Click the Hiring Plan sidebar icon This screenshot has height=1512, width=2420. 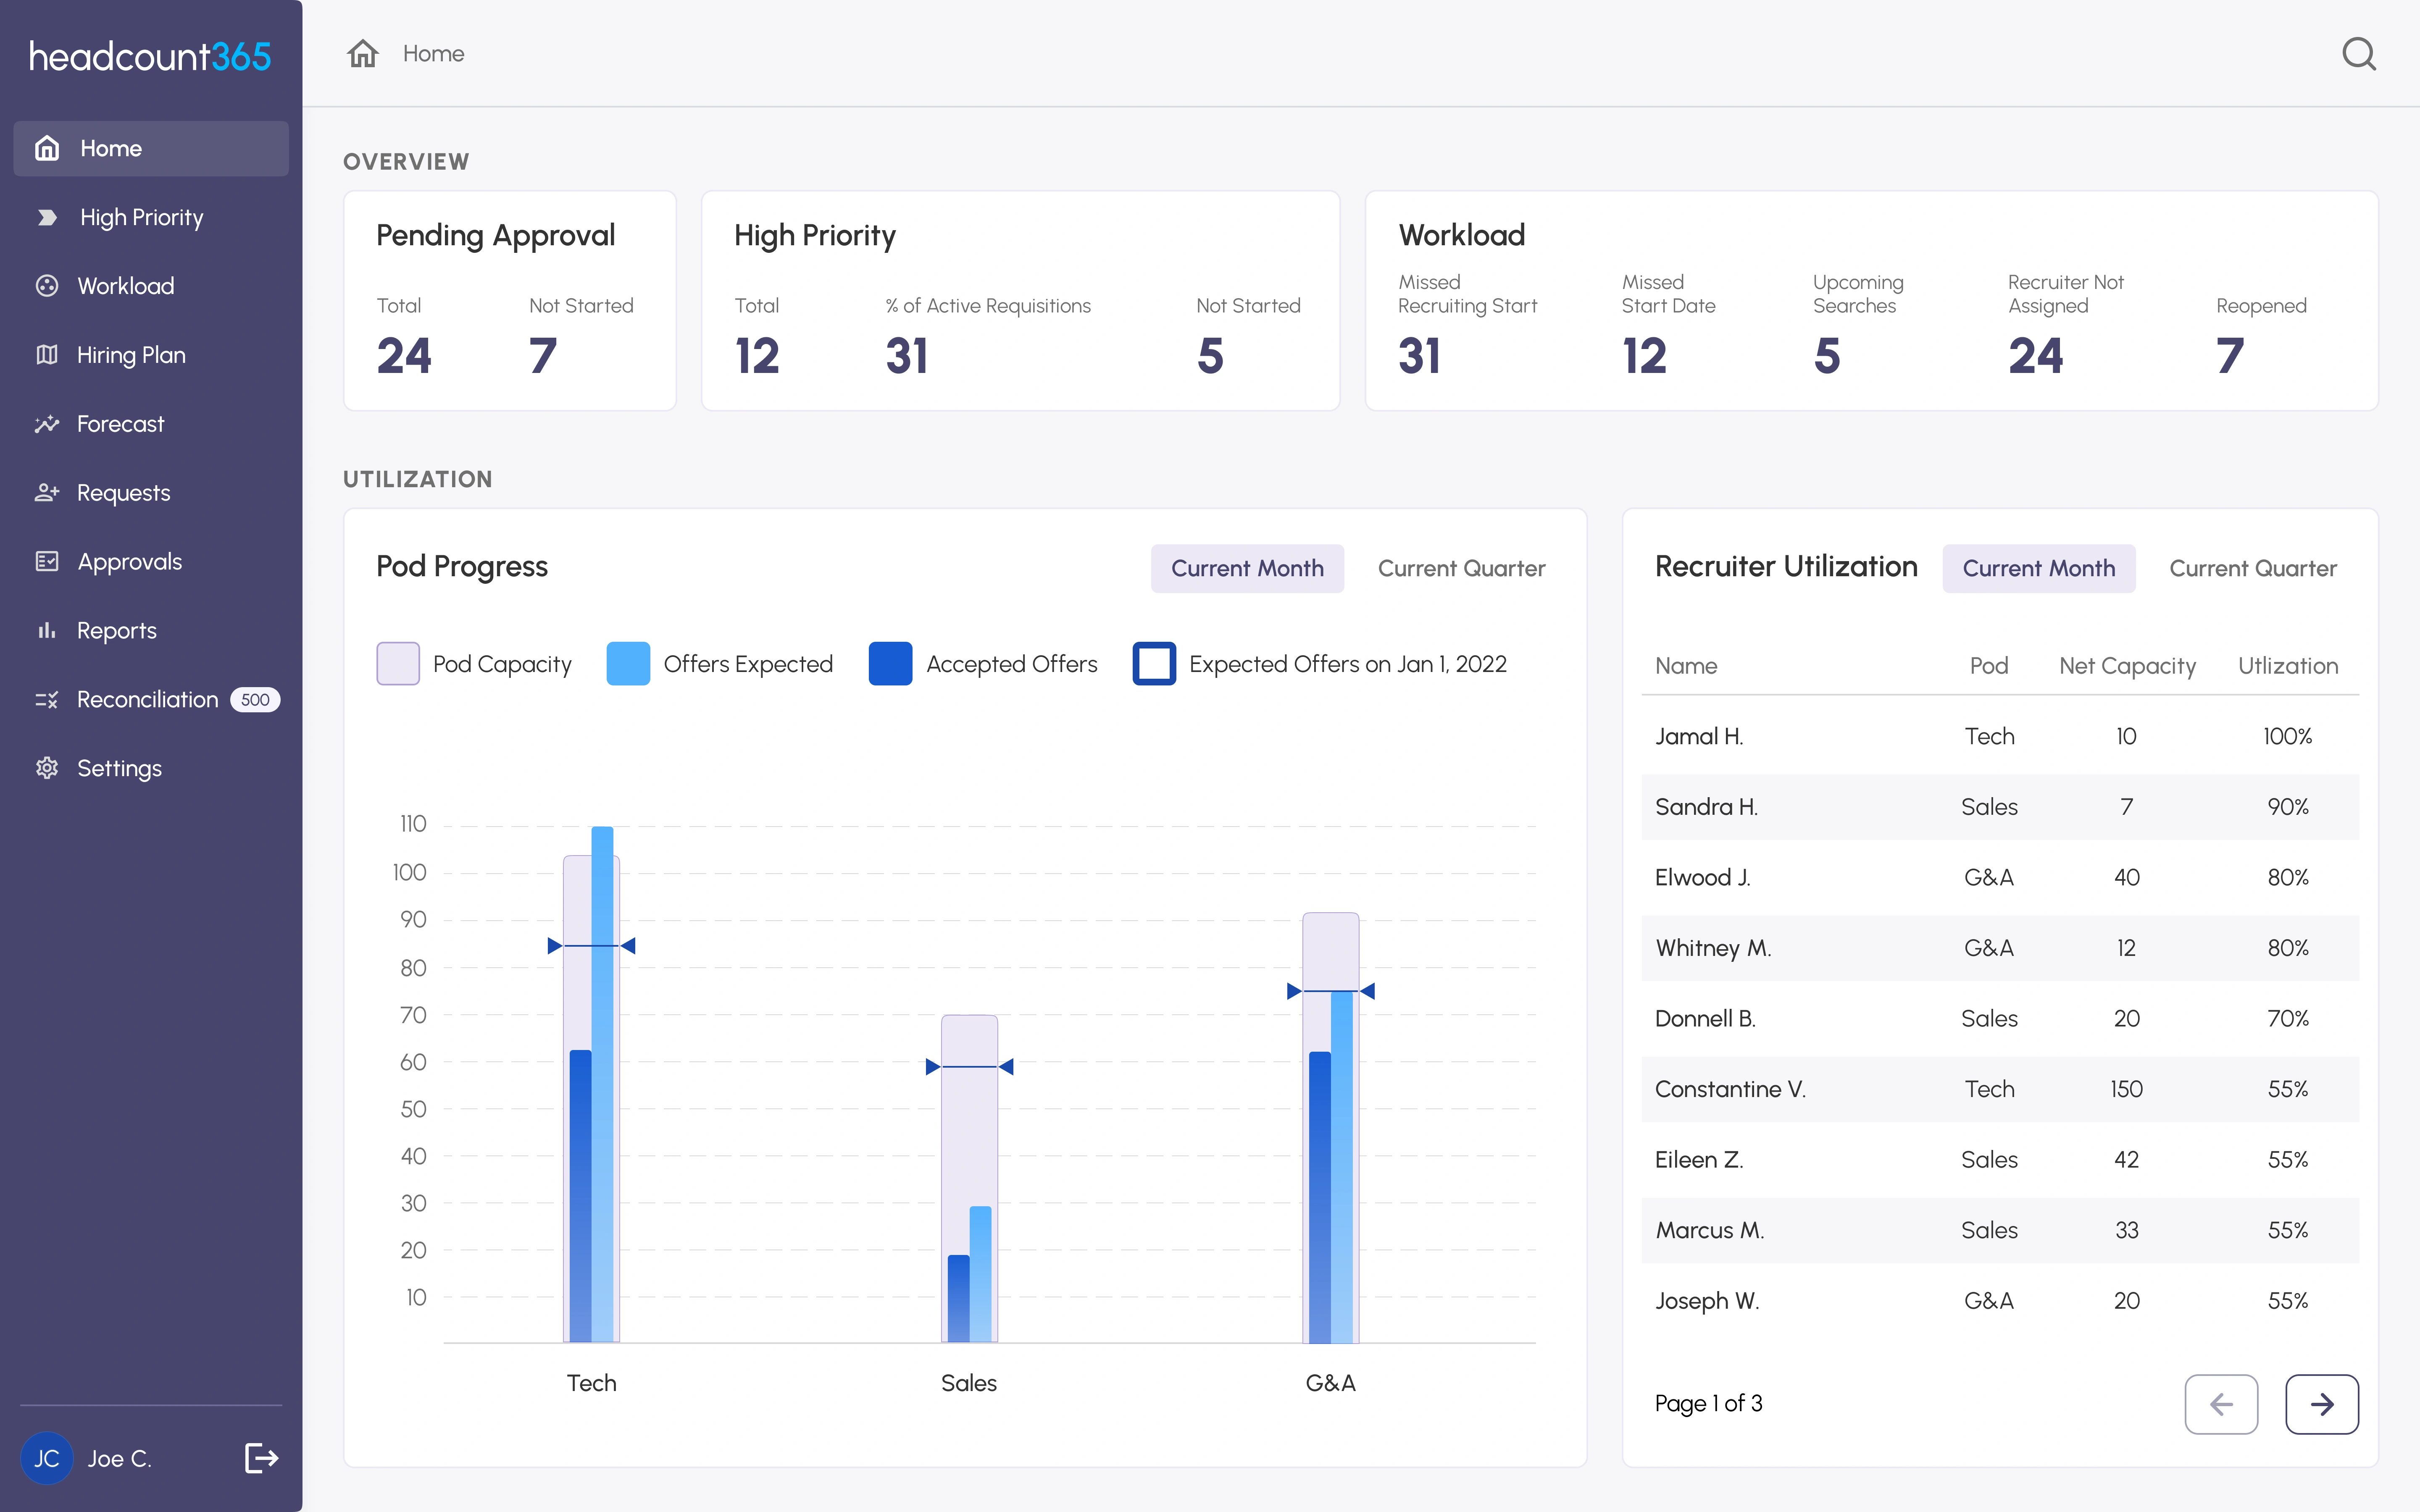pyautogui.click(x=47, y=354)
